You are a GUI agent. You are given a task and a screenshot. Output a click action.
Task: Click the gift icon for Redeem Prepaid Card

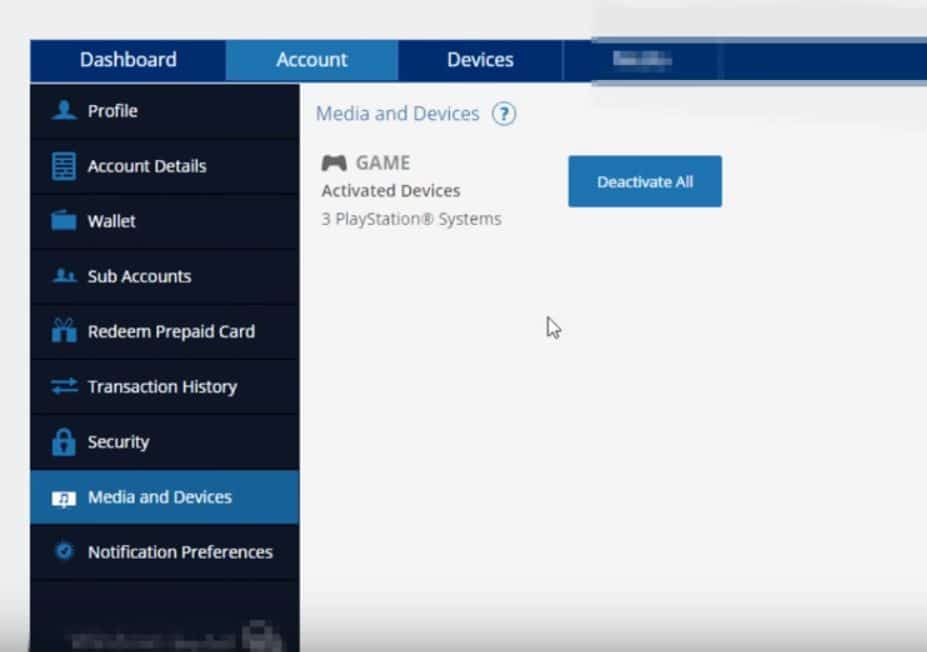point(64,331)
